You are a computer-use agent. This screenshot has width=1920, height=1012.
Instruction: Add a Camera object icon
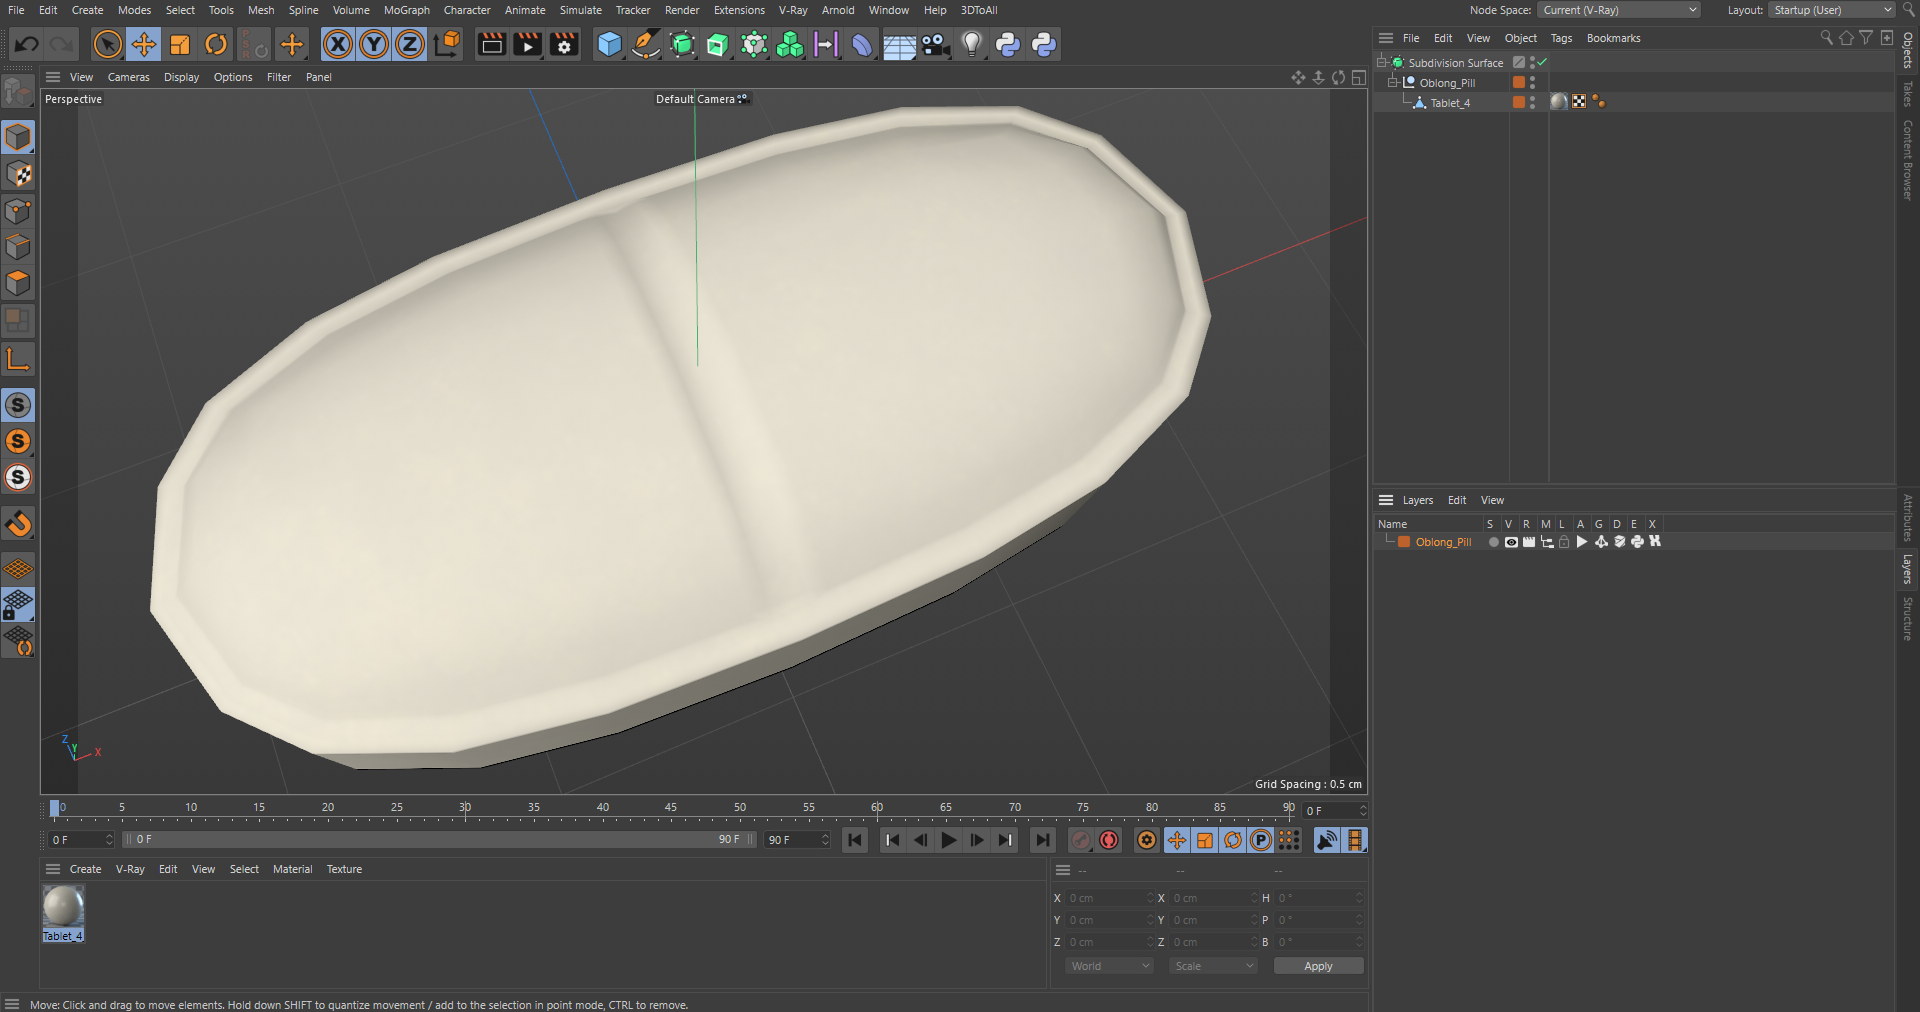tap(935, 44)
